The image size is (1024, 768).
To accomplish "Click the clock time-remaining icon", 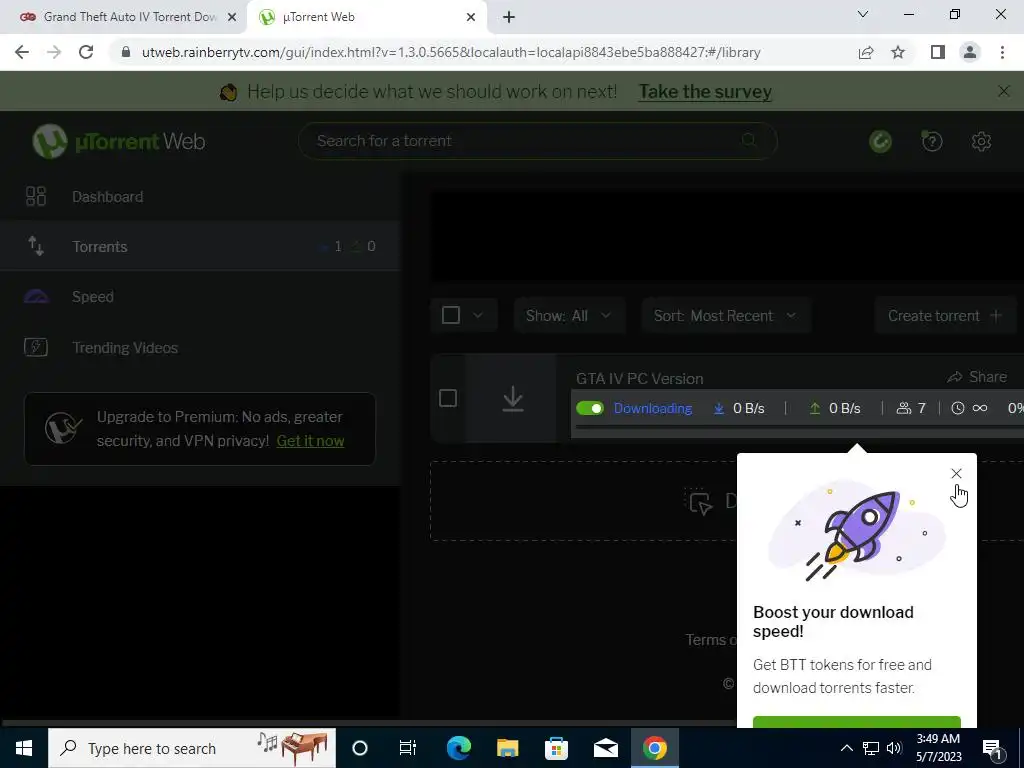I will tap(957, 408).
